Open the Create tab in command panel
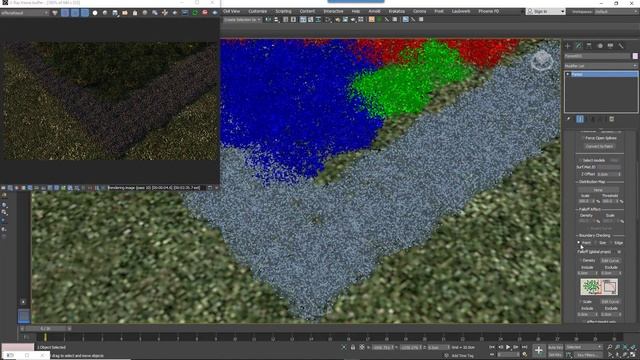 (568, 46)
